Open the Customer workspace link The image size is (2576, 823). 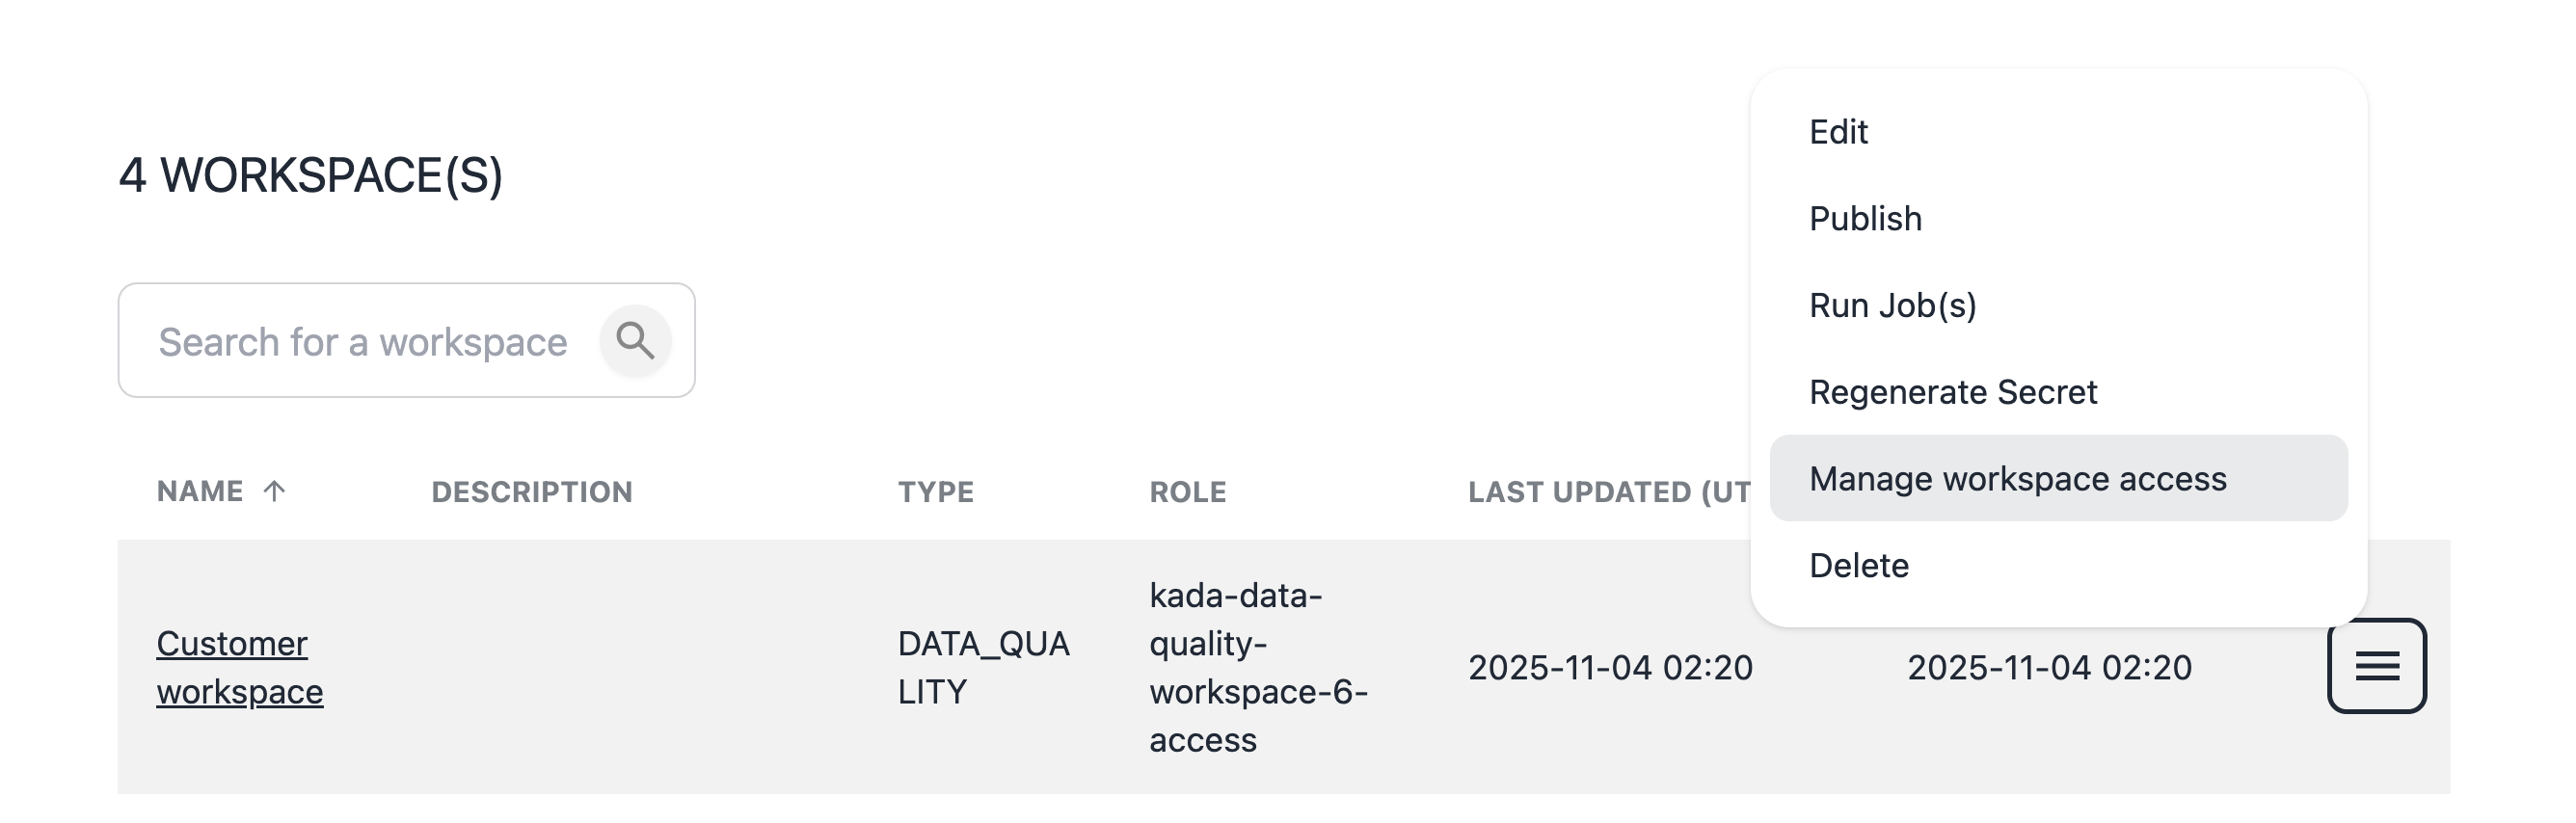click(239, 667)
